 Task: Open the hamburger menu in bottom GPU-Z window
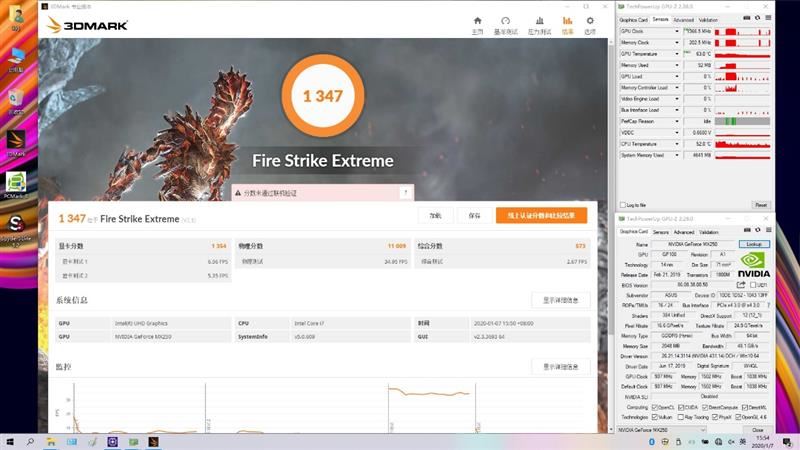coord(768,230)
